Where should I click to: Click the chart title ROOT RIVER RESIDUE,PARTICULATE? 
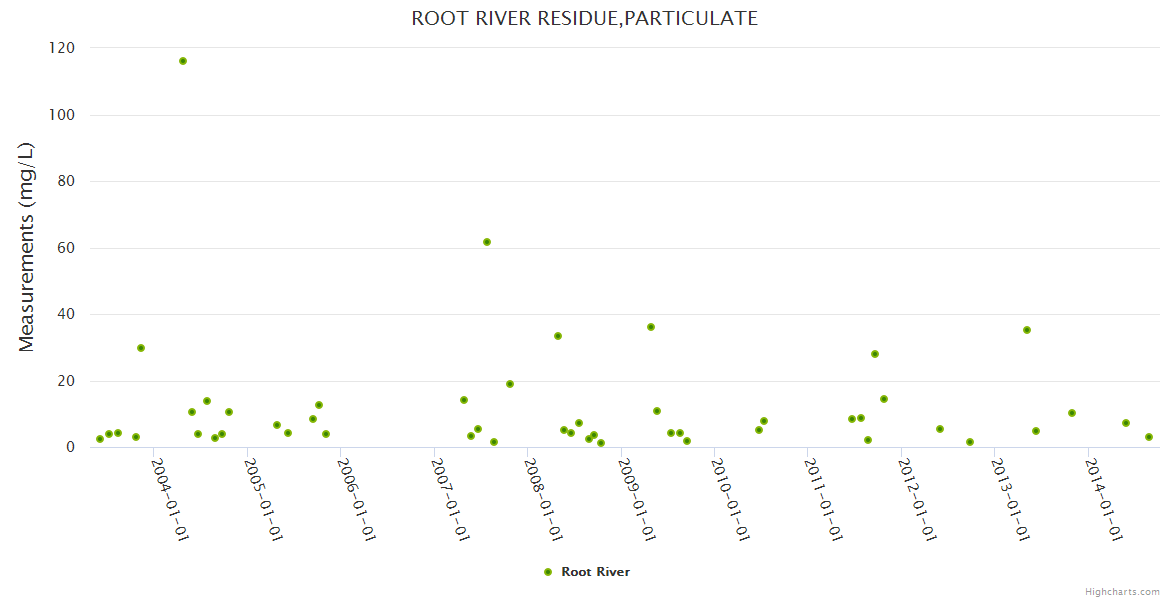584,18
